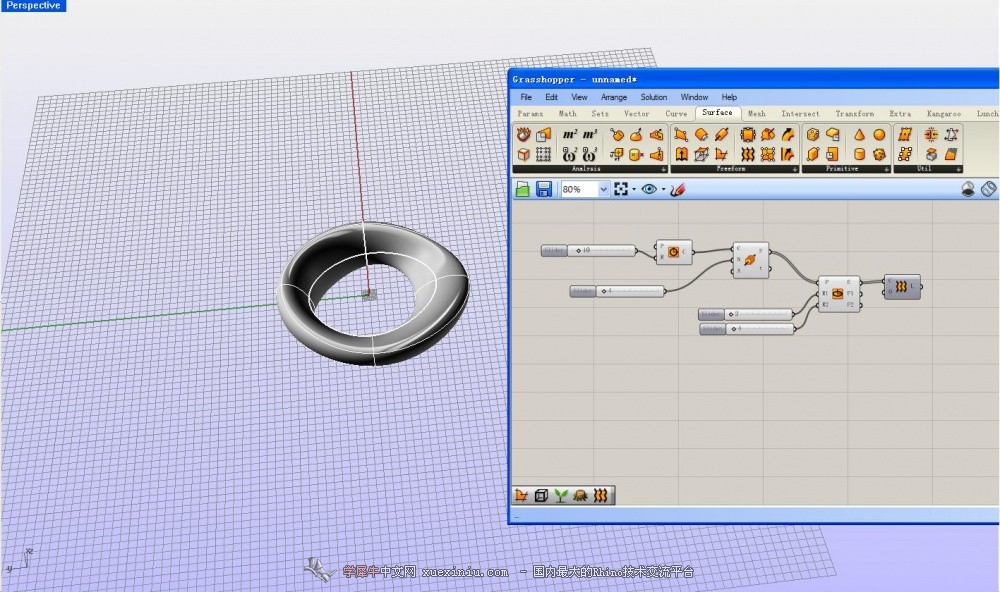Toggle the shaded preview mode icon
Screen dimensions: 1000x592
[967, 189]
